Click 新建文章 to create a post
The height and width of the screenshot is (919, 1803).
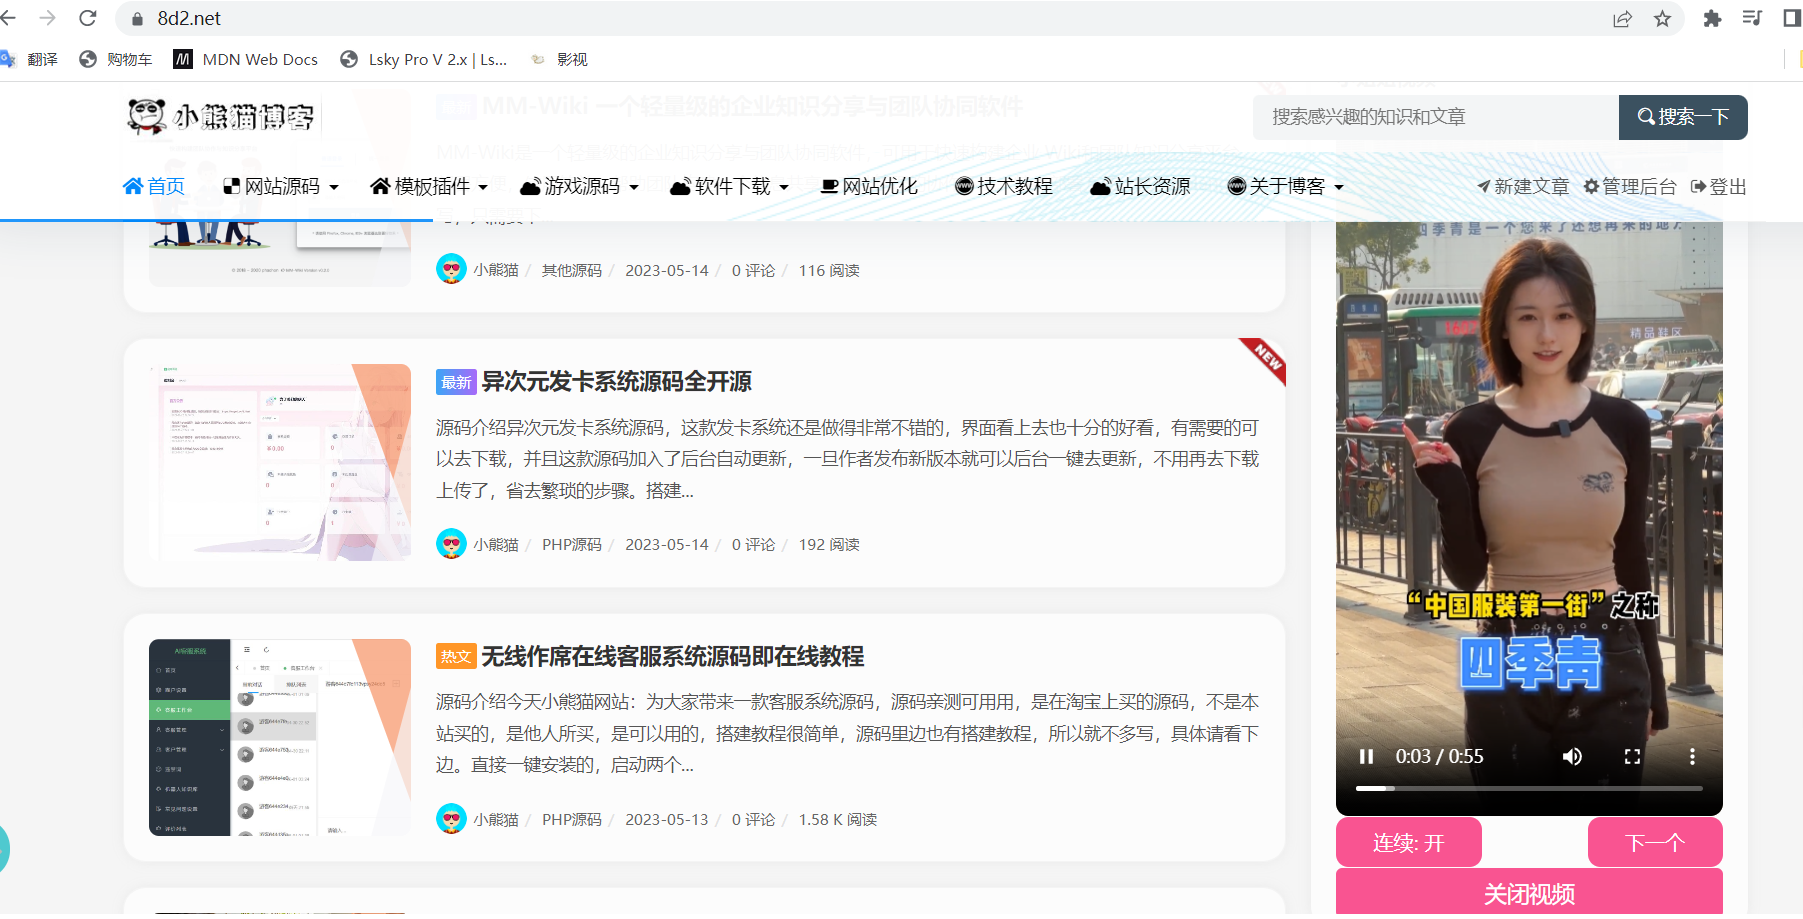click(x=1523, y=186)
